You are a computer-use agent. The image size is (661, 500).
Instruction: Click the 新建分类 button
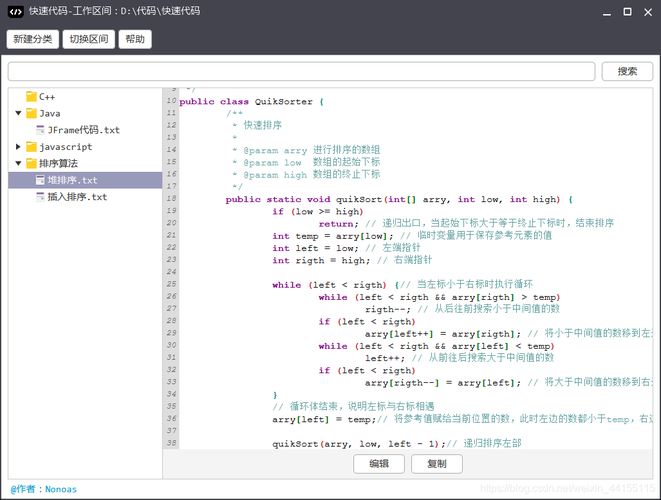coord(32,39)
